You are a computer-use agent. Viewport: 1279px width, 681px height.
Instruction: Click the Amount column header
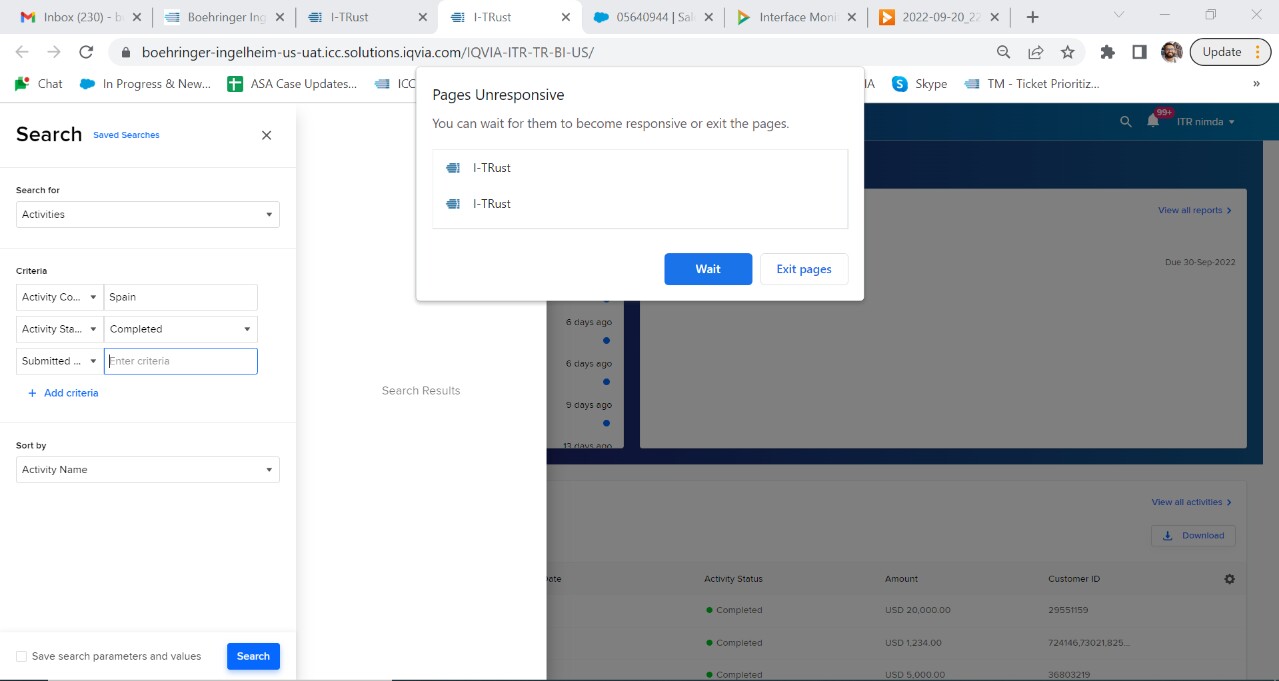point(901,579)
